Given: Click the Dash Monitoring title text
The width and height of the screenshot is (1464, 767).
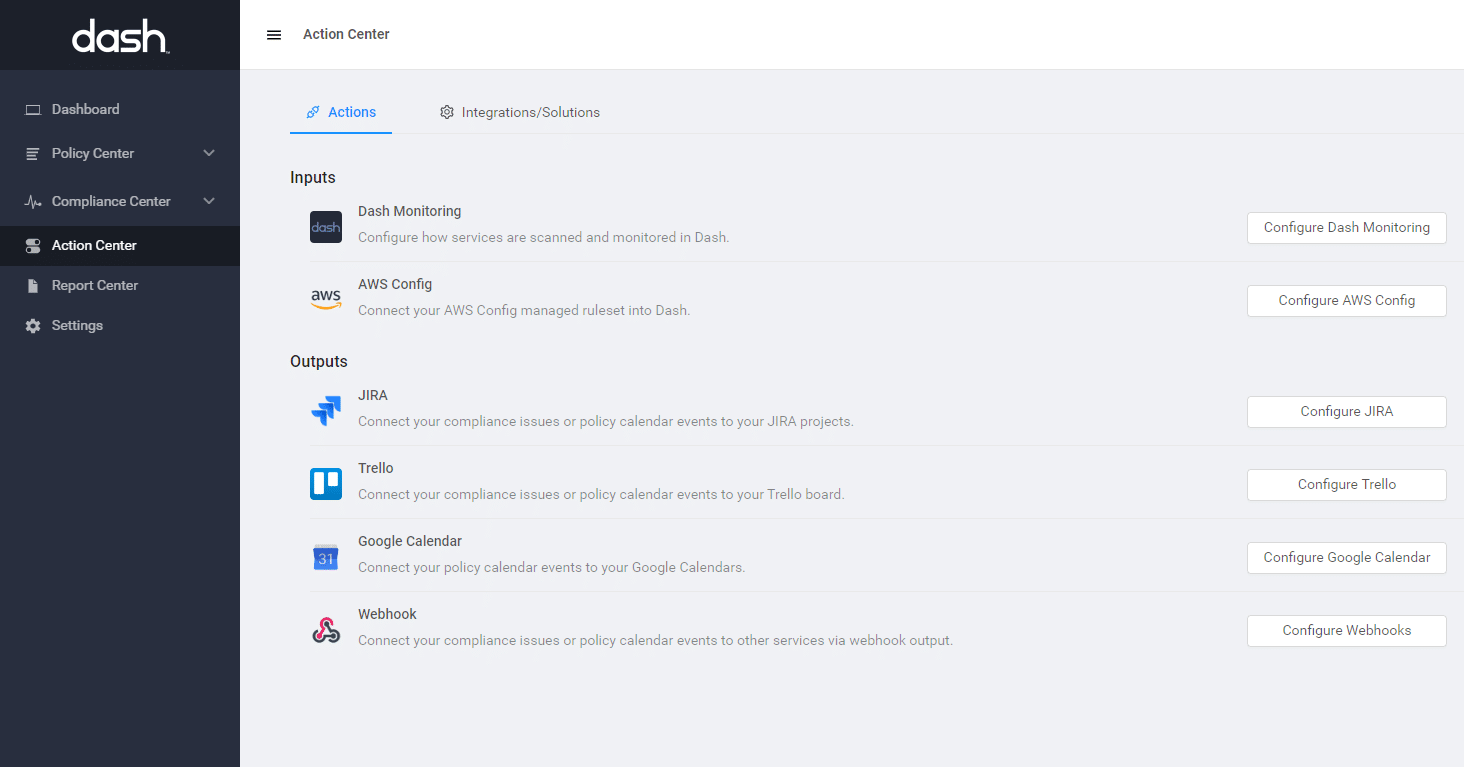Looking at the screenshot, I should click(x=410, y=211).
